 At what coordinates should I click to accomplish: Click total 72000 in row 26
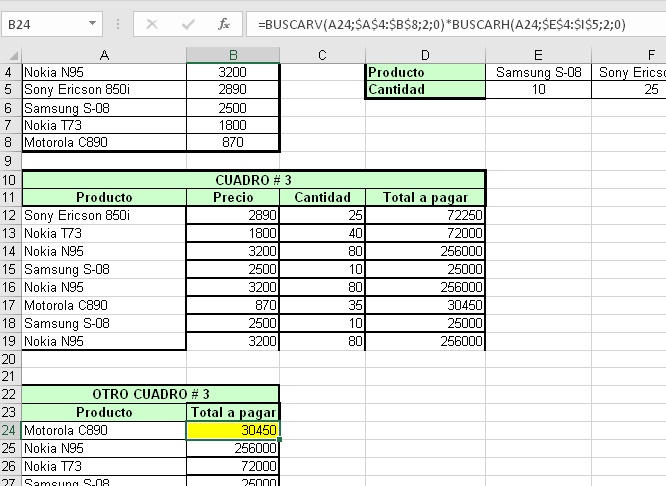(x=233, y=466)
